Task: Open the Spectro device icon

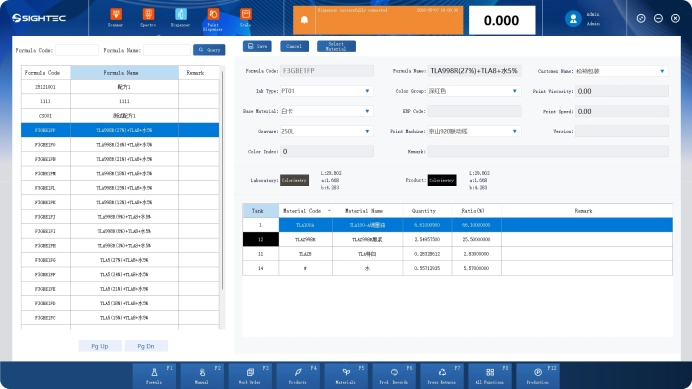Action: pos(148,18)
